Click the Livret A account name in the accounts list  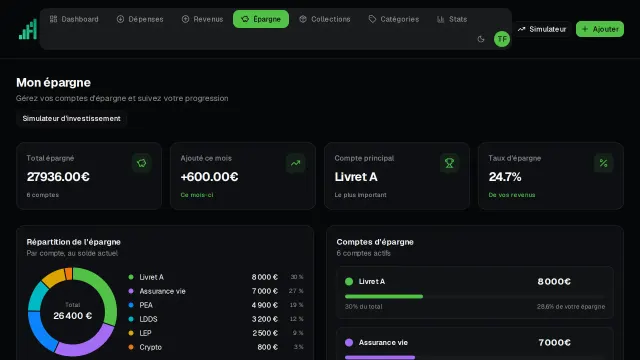coord(372,281)
